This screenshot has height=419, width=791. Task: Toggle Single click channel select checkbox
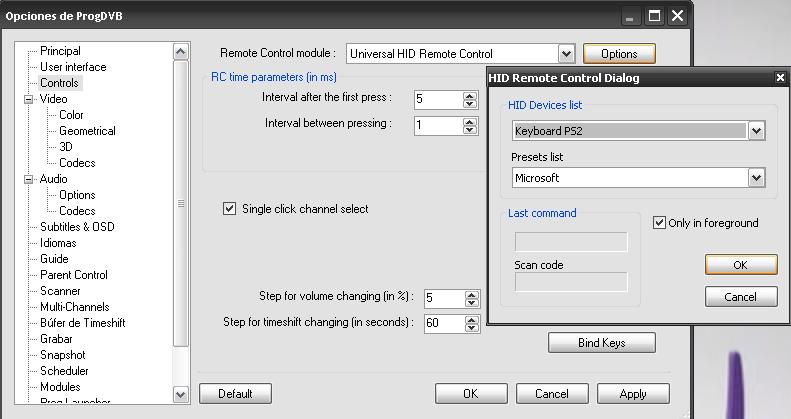(230, 209)
